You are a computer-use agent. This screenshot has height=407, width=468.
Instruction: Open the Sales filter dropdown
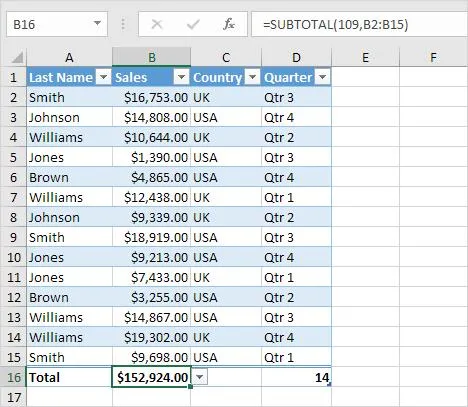[181, 77]
